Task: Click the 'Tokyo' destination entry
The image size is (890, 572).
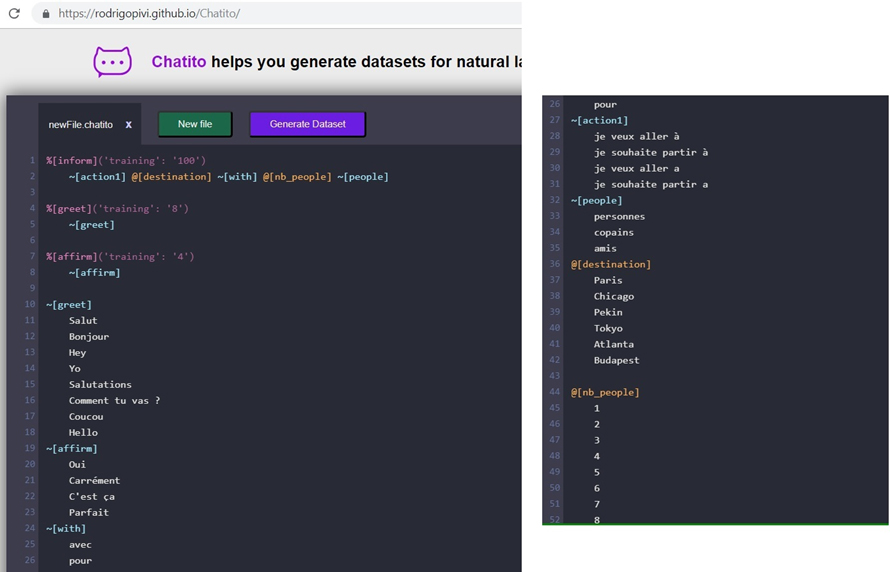Action: click(608, 328)
